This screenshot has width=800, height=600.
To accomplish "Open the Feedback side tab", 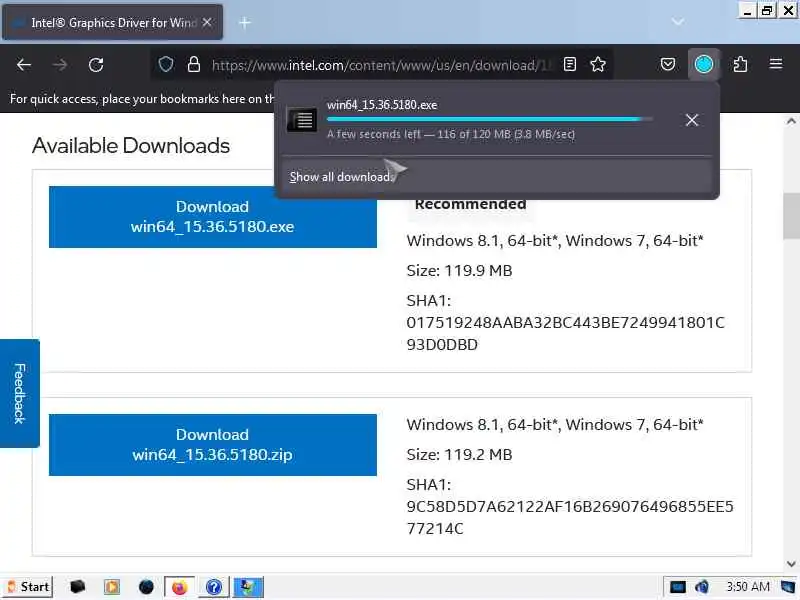I will pyautogui.click(x=19, y=393).
